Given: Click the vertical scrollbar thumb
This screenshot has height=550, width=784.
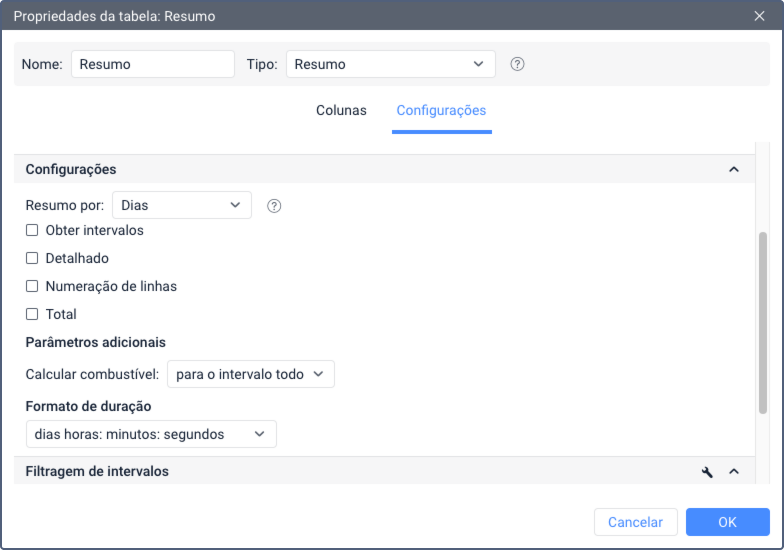Looking at the screenshot, I should click(763, 320).
